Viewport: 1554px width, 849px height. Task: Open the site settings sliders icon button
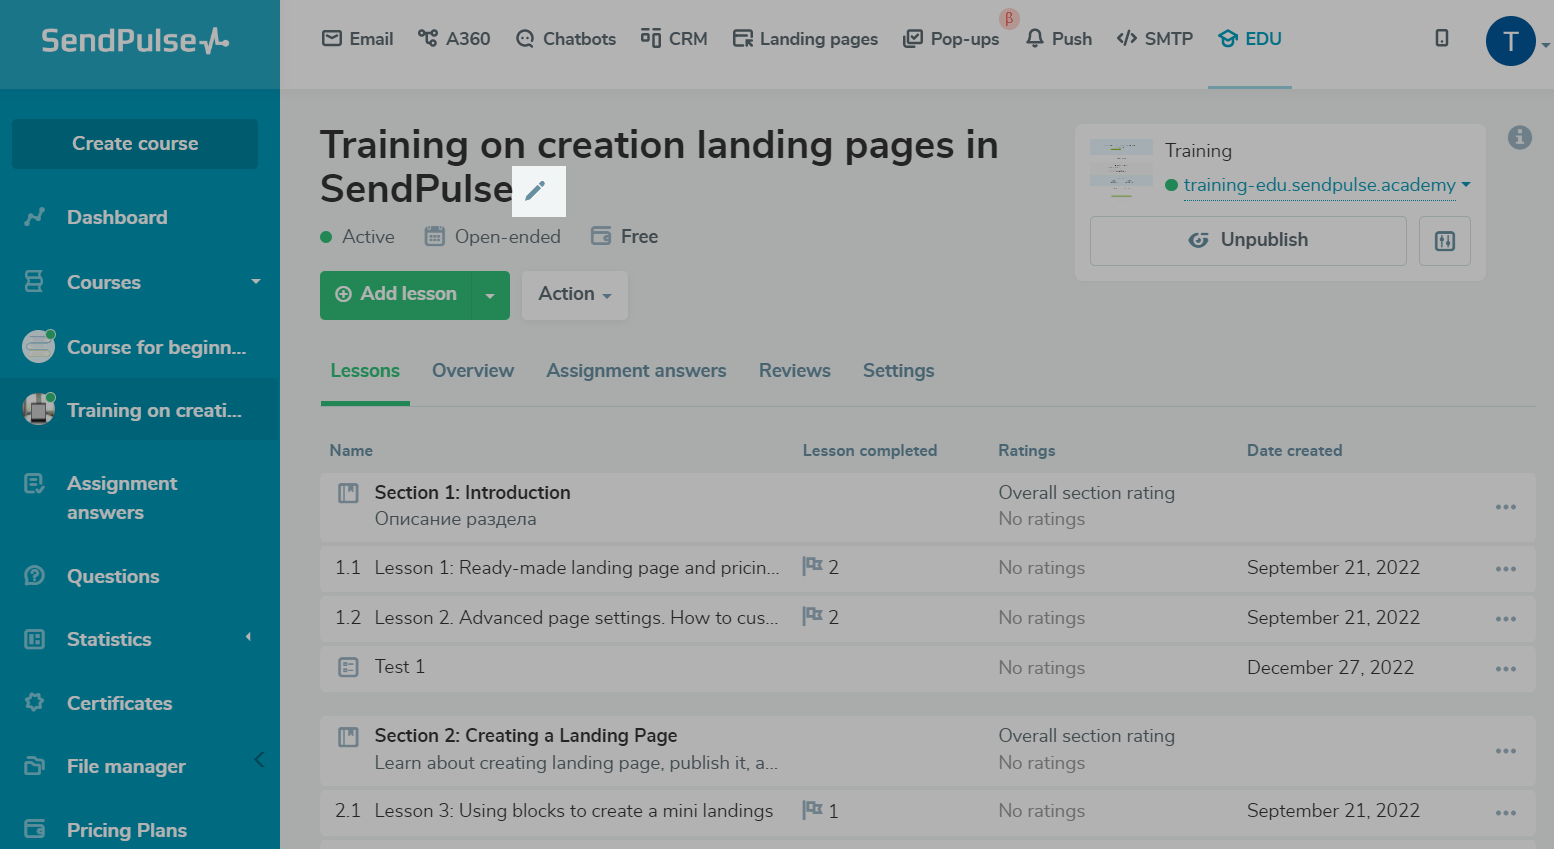(x=1444, y=241)
